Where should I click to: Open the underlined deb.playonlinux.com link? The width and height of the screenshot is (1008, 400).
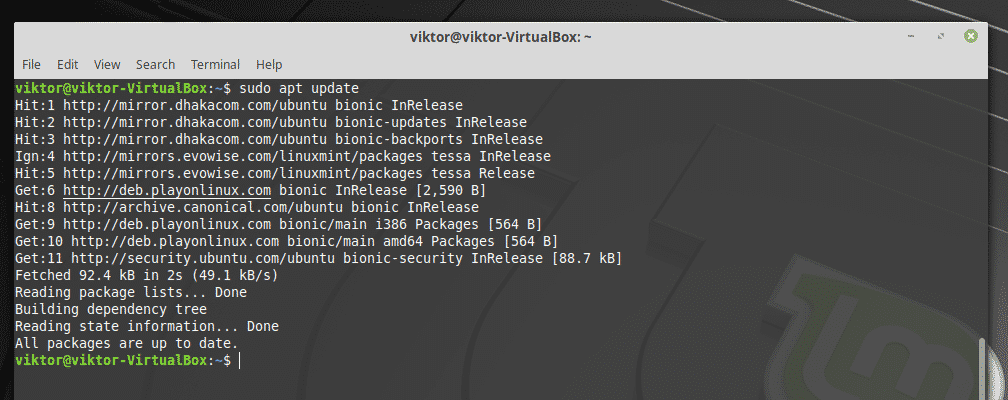(167, 190)
